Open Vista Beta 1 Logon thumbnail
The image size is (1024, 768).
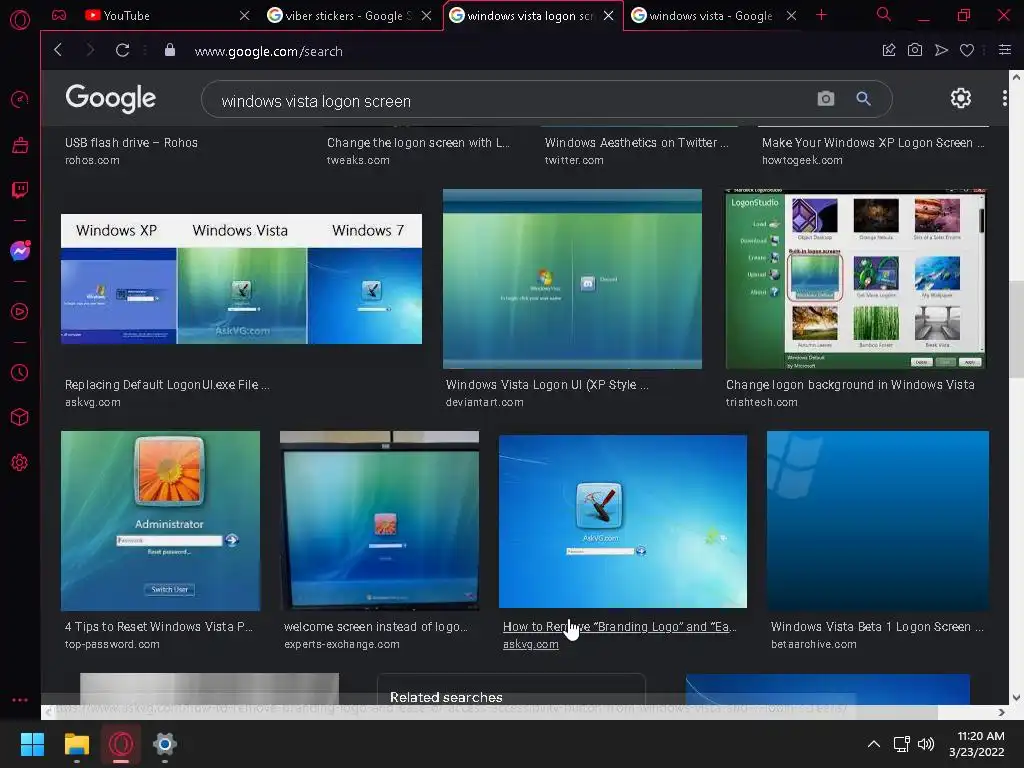[878, 520]
